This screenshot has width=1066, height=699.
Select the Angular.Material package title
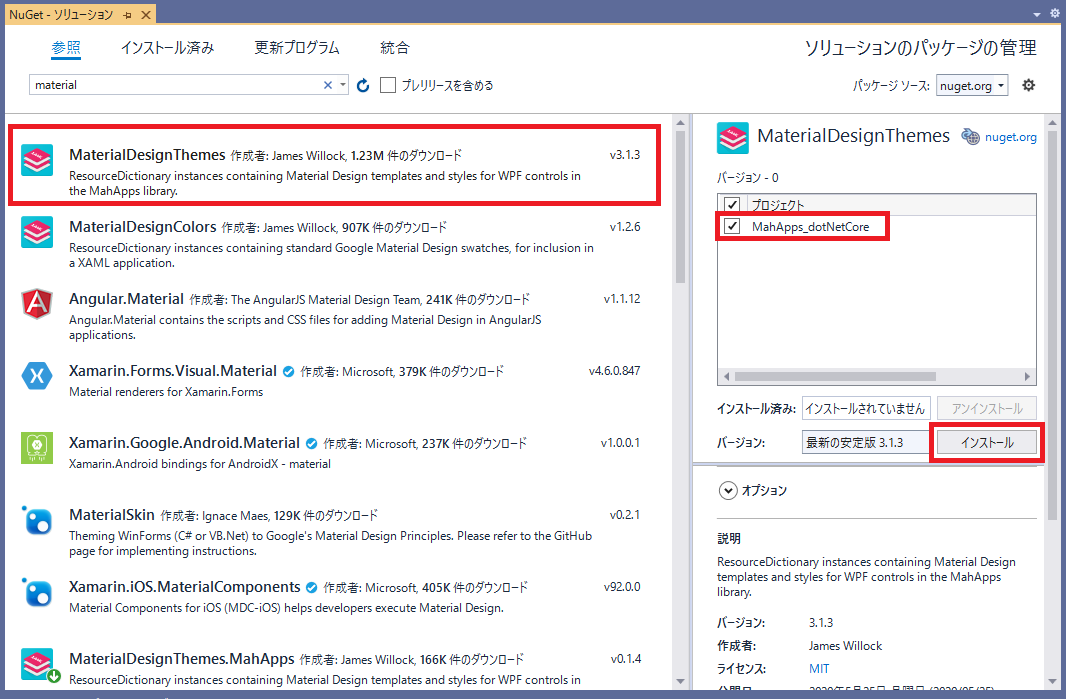pos(126,299)
